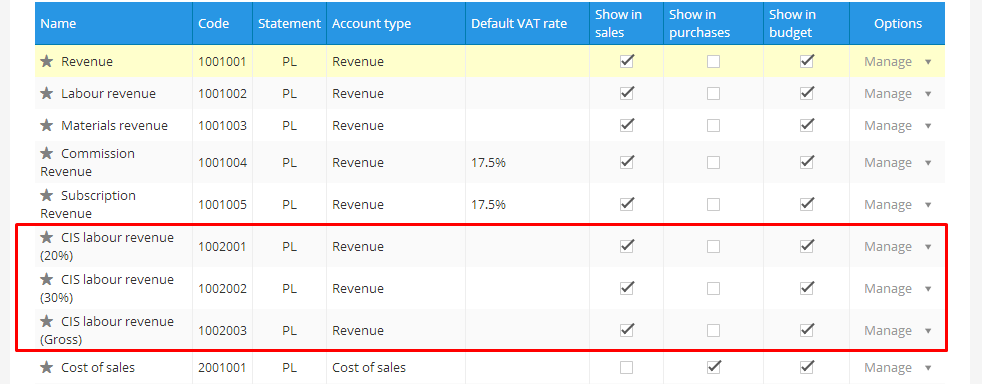Toggle Show in budget for account 1002003
This screenshot has width=982, height=384.
(x=807, y=330)
